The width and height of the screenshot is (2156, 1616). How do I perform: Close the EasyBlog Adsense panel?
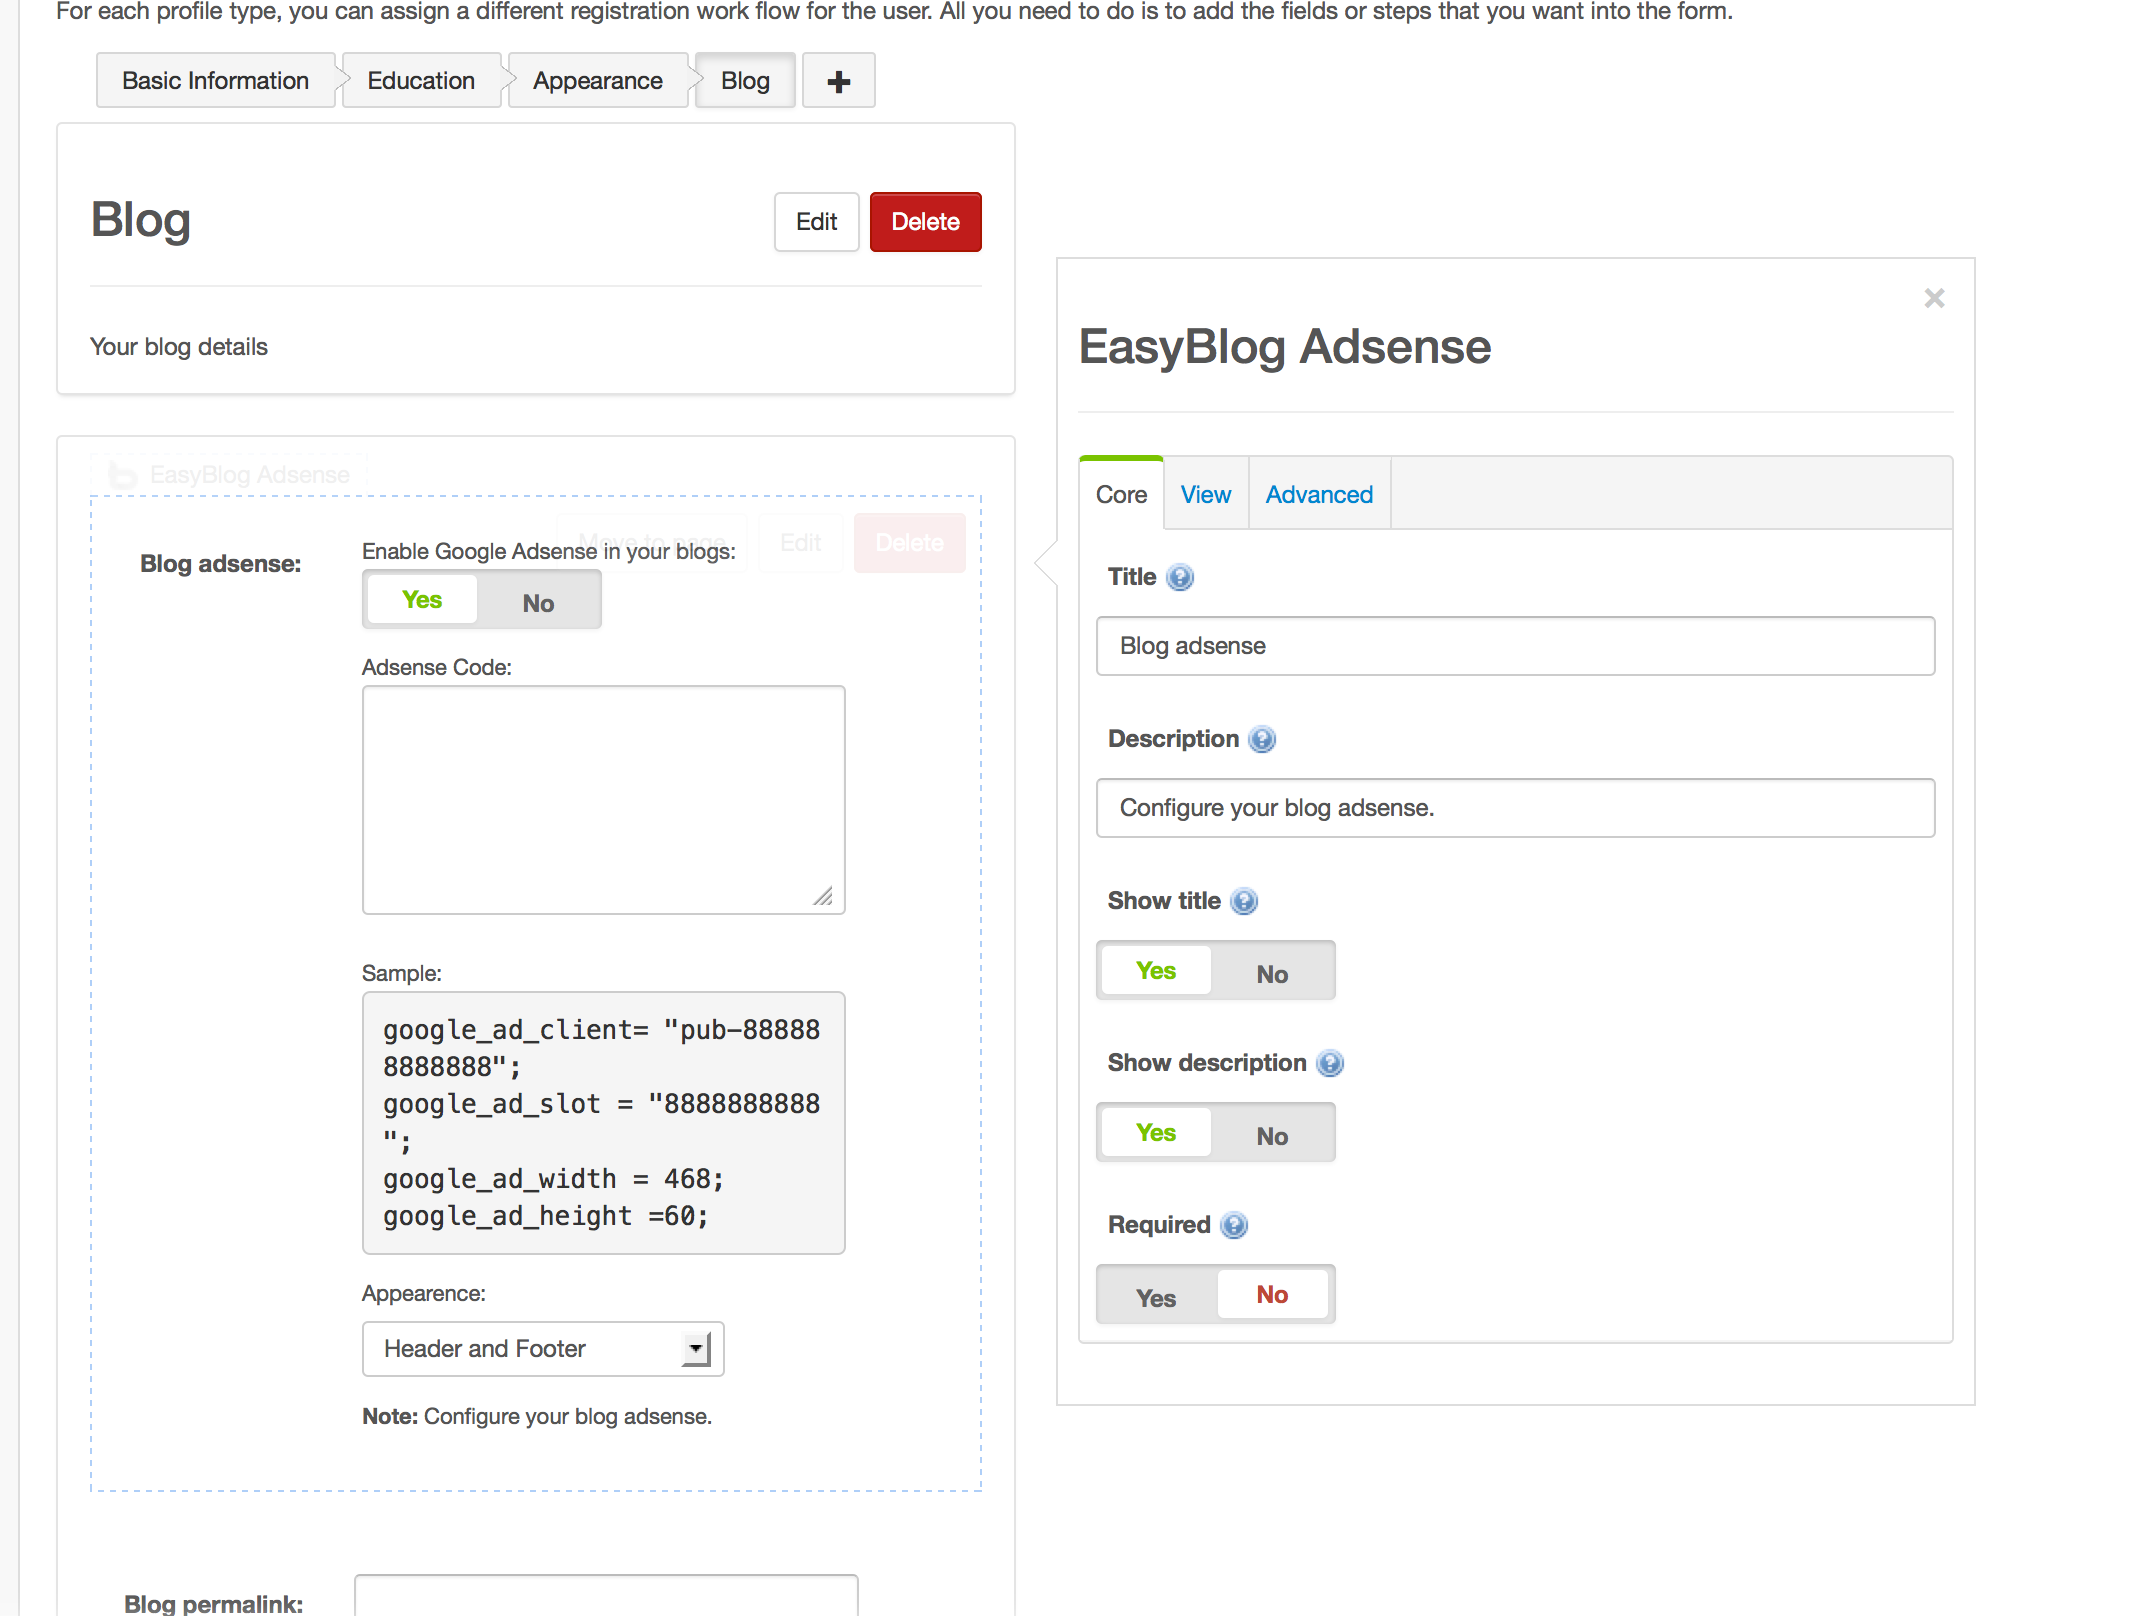pos(1933,298)
